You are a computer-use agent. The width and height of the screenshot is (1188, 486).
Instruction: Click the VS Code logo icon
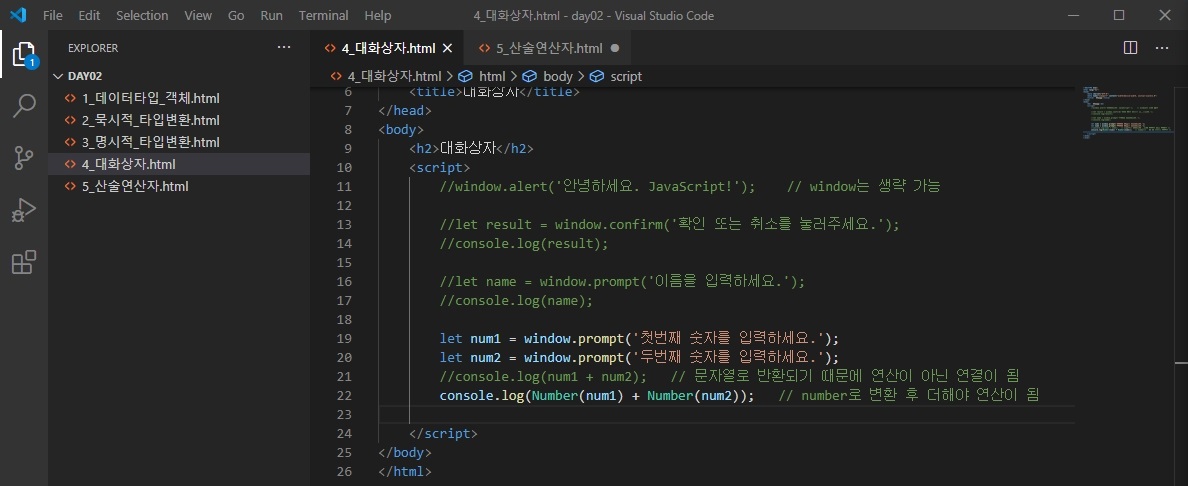(18, 15)
